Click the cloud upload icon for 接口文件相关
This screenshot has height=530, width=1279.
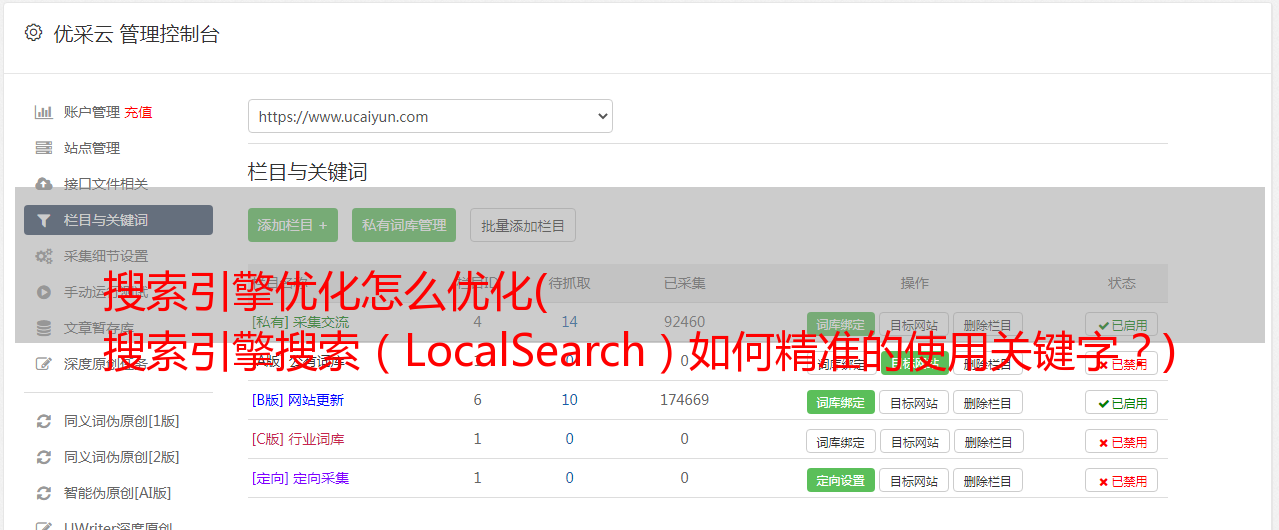[43, 184]
